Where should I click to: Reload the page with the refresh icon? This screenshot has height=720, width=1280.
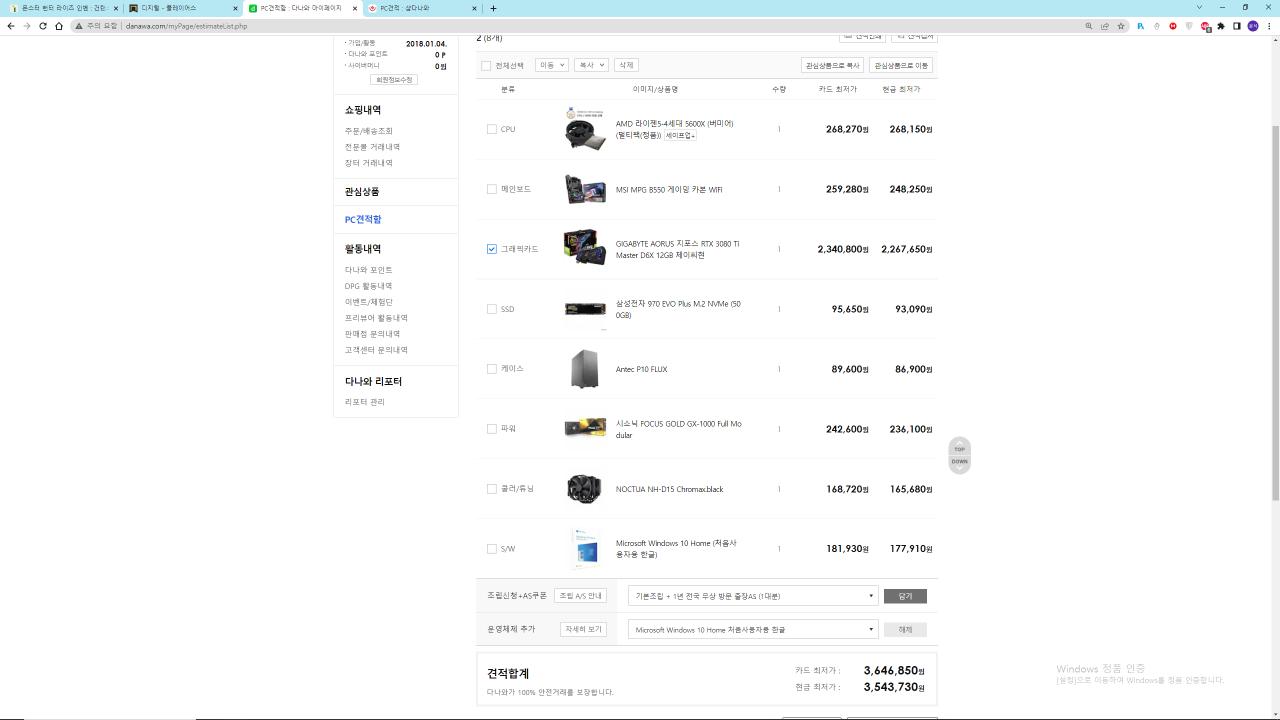[x=43, y=26]
